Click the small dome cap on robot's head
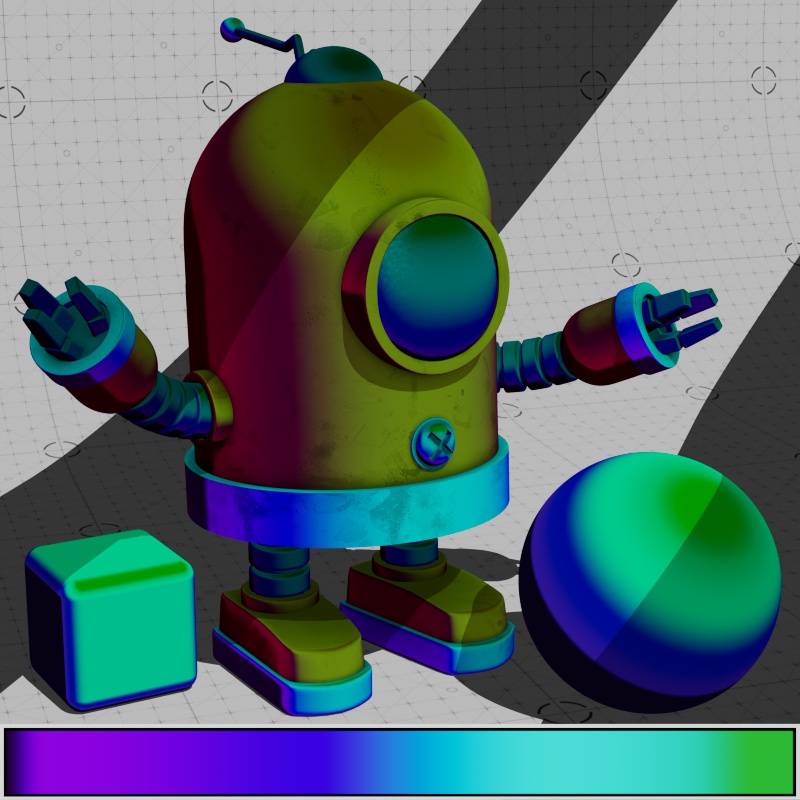 coord(334,65)
